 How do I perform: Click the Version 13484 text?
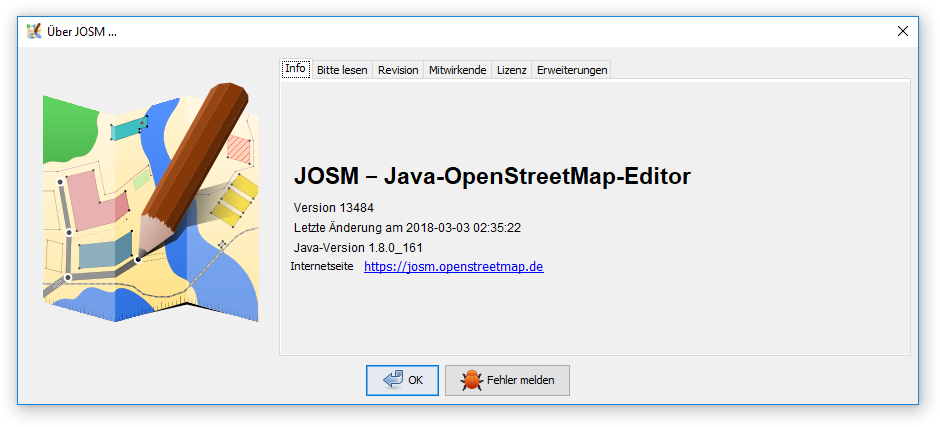[334, 208]
